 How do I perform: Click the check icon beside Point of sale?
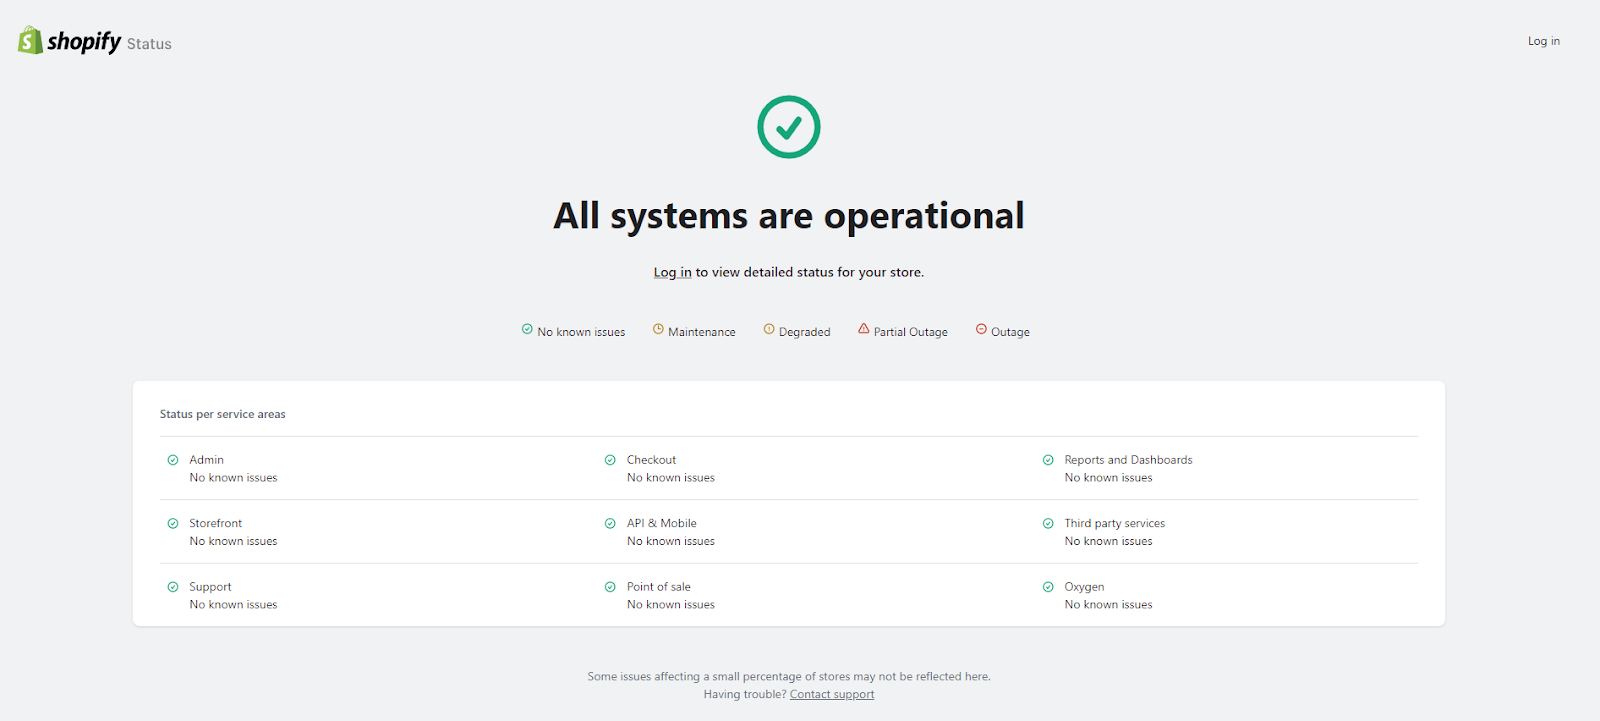pyautogui.click(x=610, y=587)
